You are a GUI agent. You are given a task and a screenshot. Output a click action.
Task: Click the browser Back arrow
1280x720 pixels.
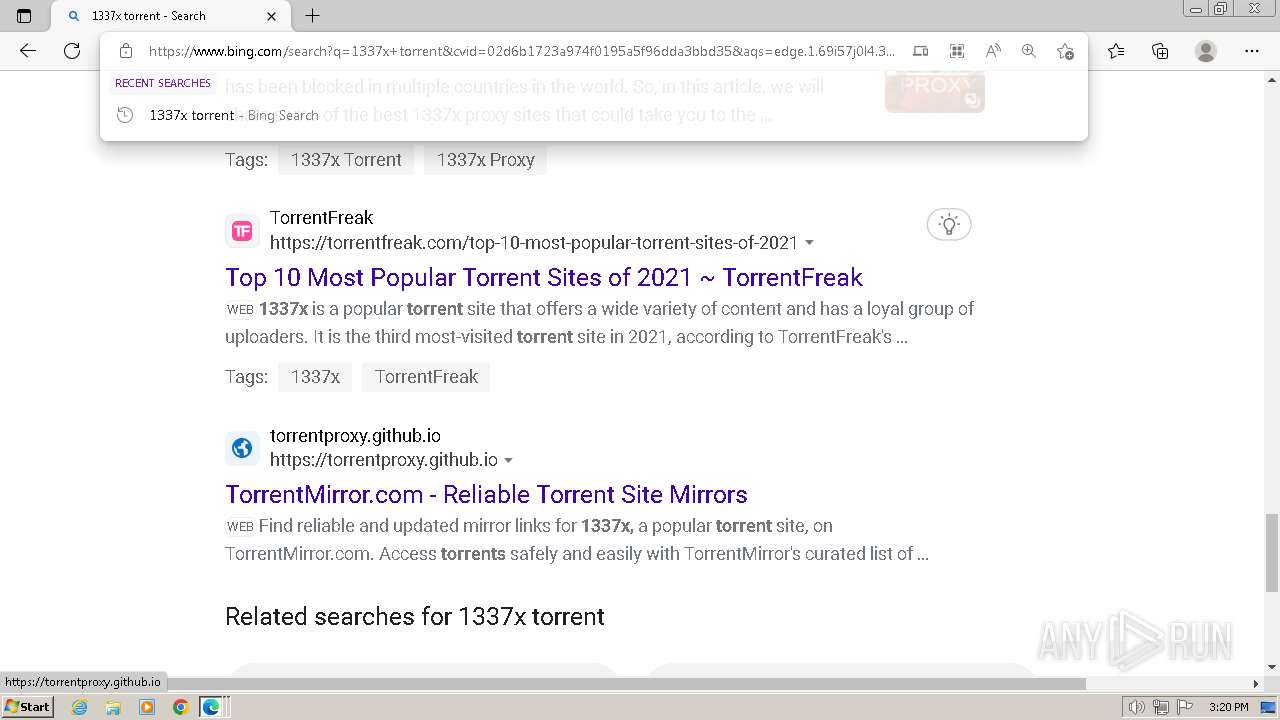[28, 51]
